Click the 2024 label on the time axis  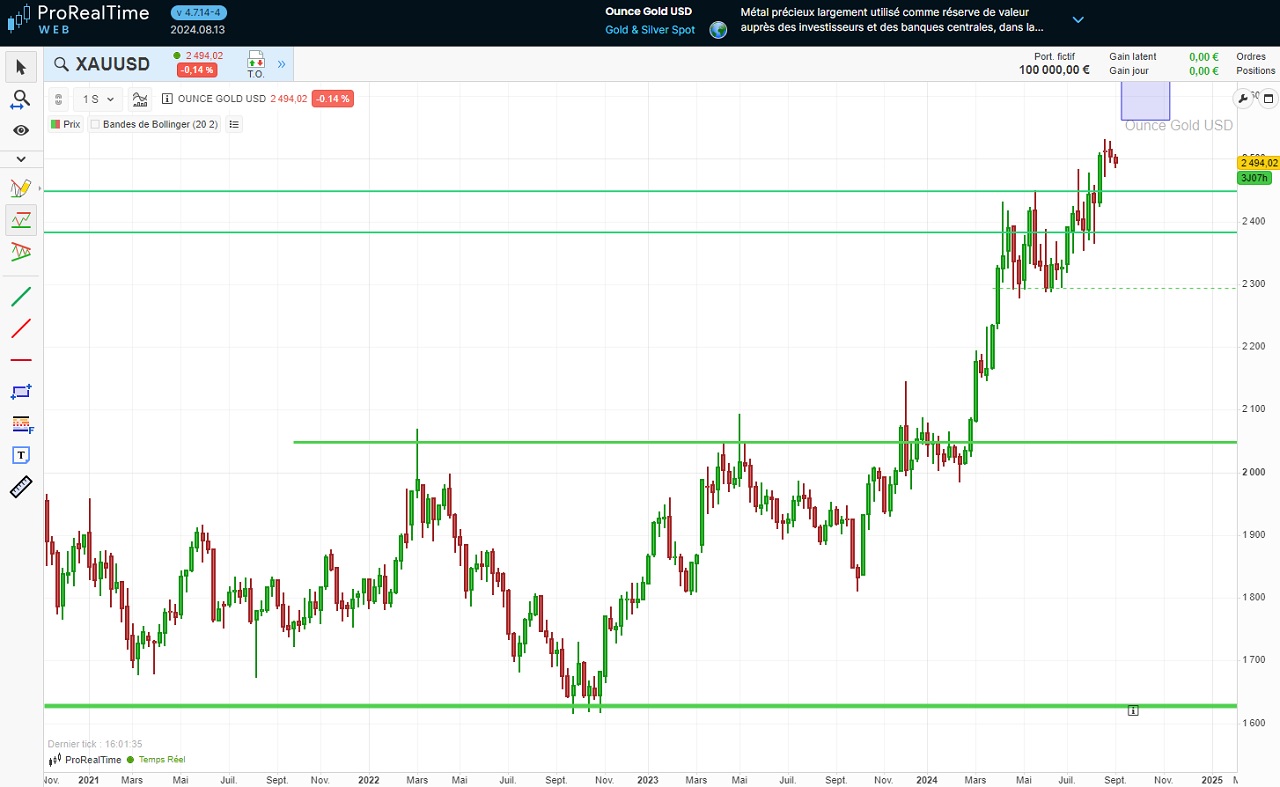[x=927, y=779]
